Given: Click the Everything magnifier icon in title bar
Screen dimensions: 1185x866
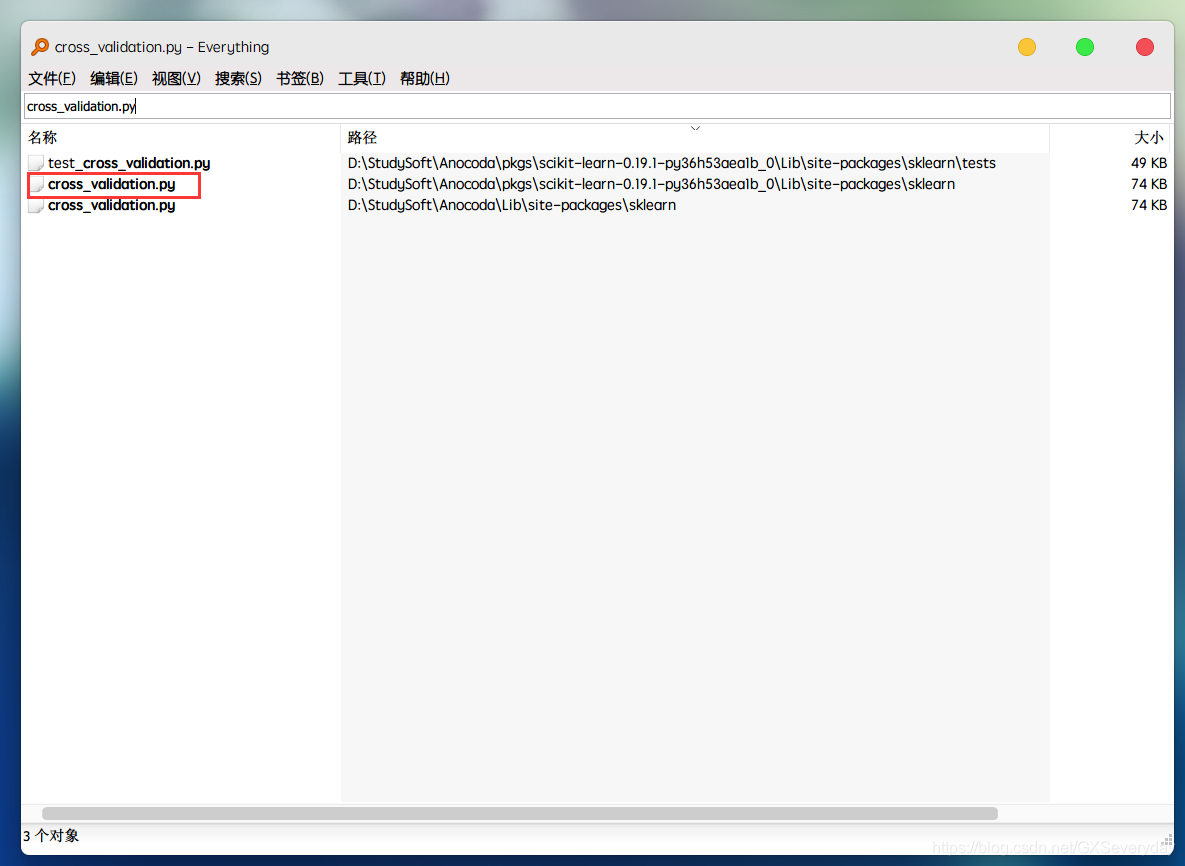Looking at the screenshot, I should point(40,47).
